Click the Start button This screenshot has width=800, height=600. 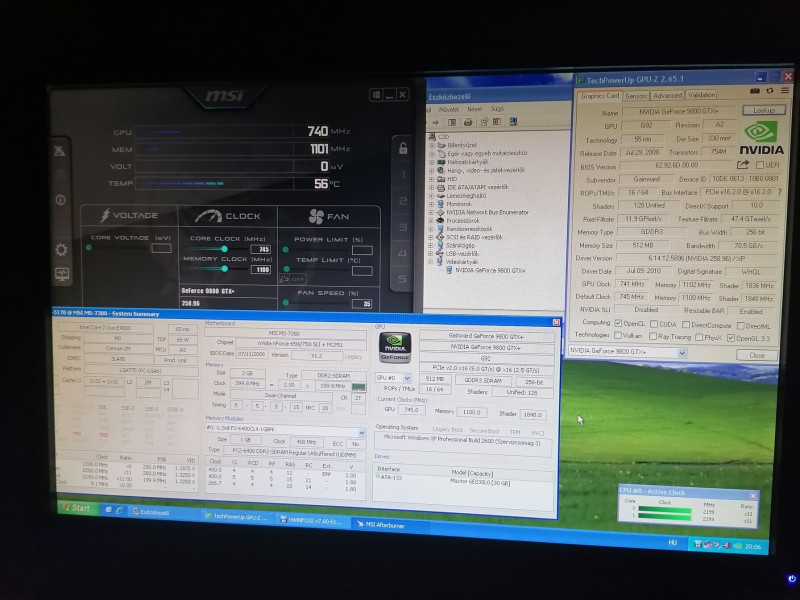pyautogui.click(x=77, y=508)
